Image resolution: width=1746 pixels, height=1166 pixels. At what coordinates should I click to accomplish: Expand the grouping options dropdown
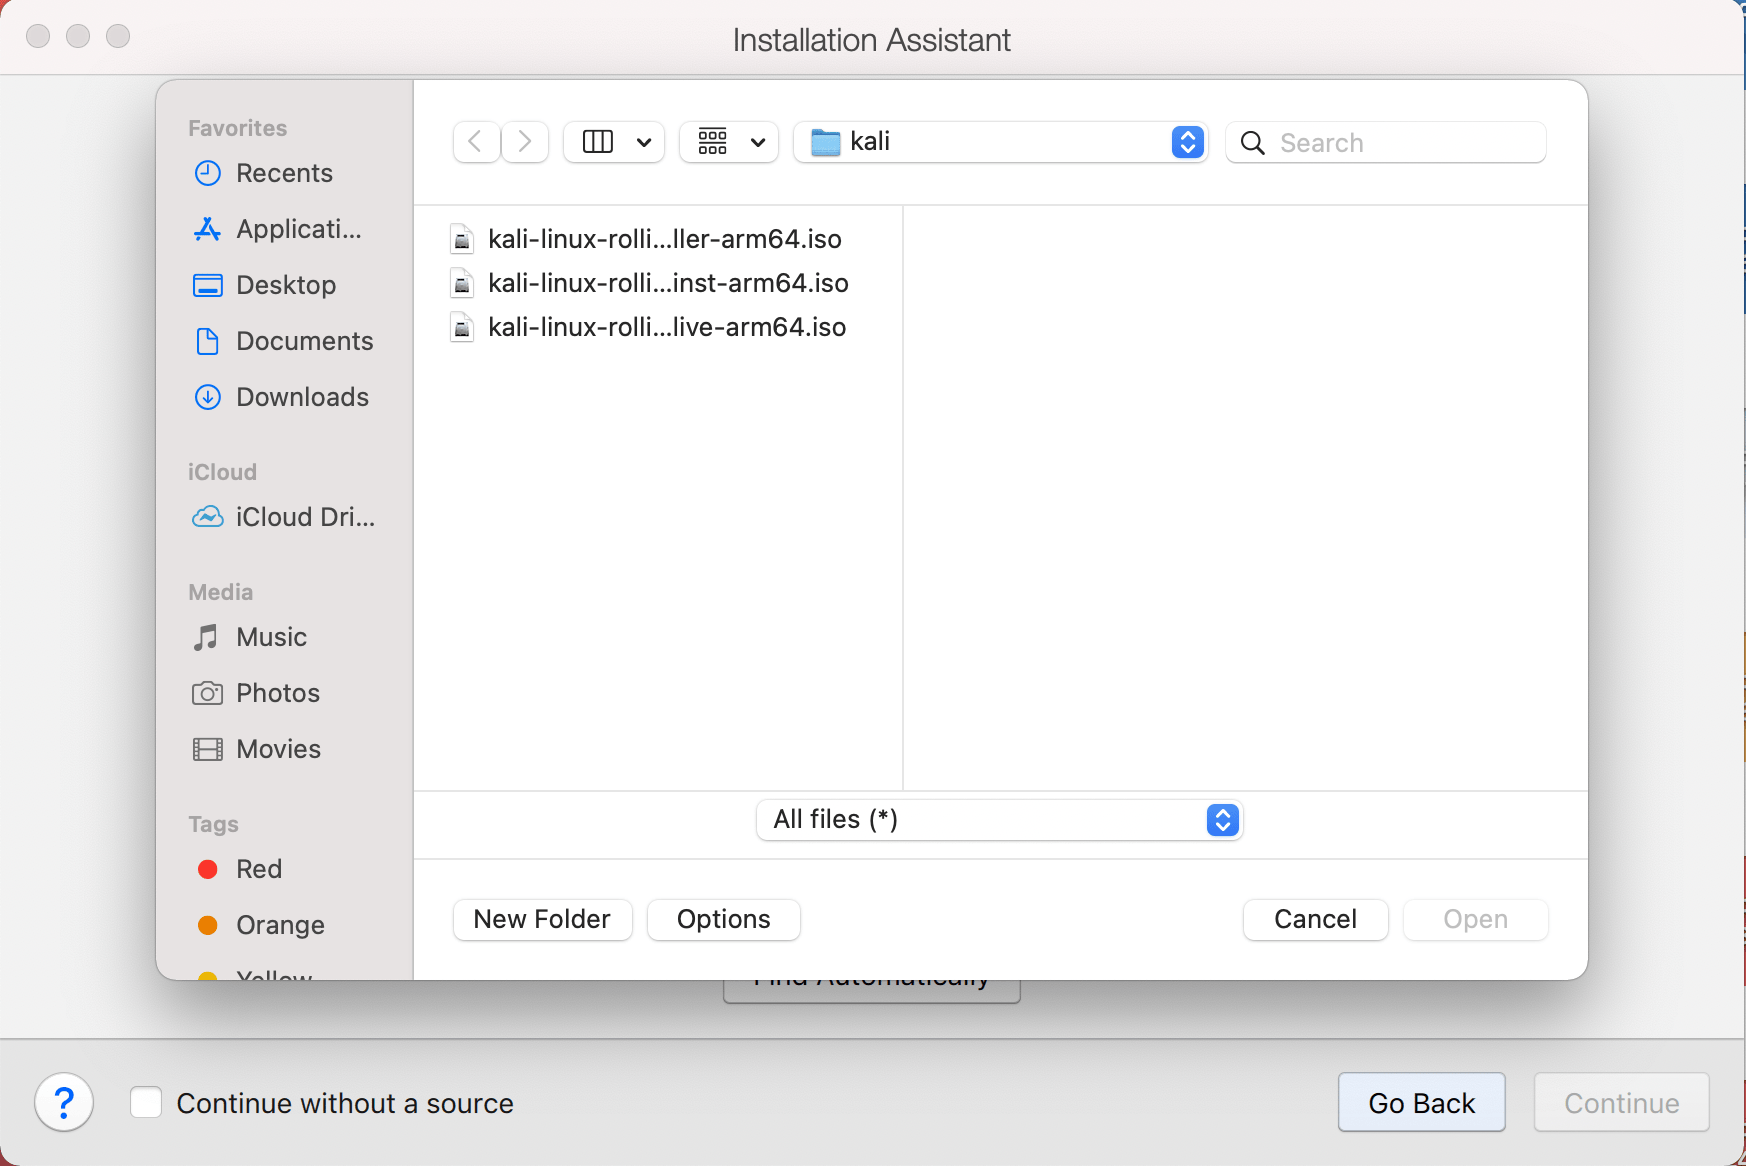click(x=729, y=142)
